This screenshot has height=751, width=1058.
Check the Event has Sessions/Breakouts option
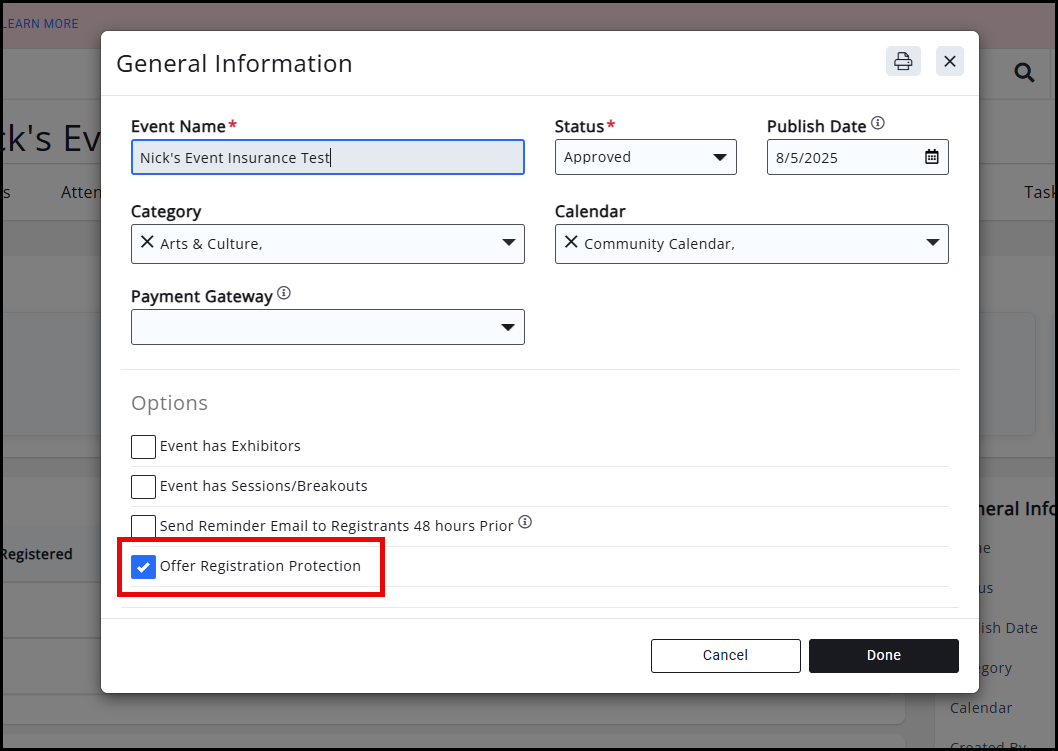144,487
